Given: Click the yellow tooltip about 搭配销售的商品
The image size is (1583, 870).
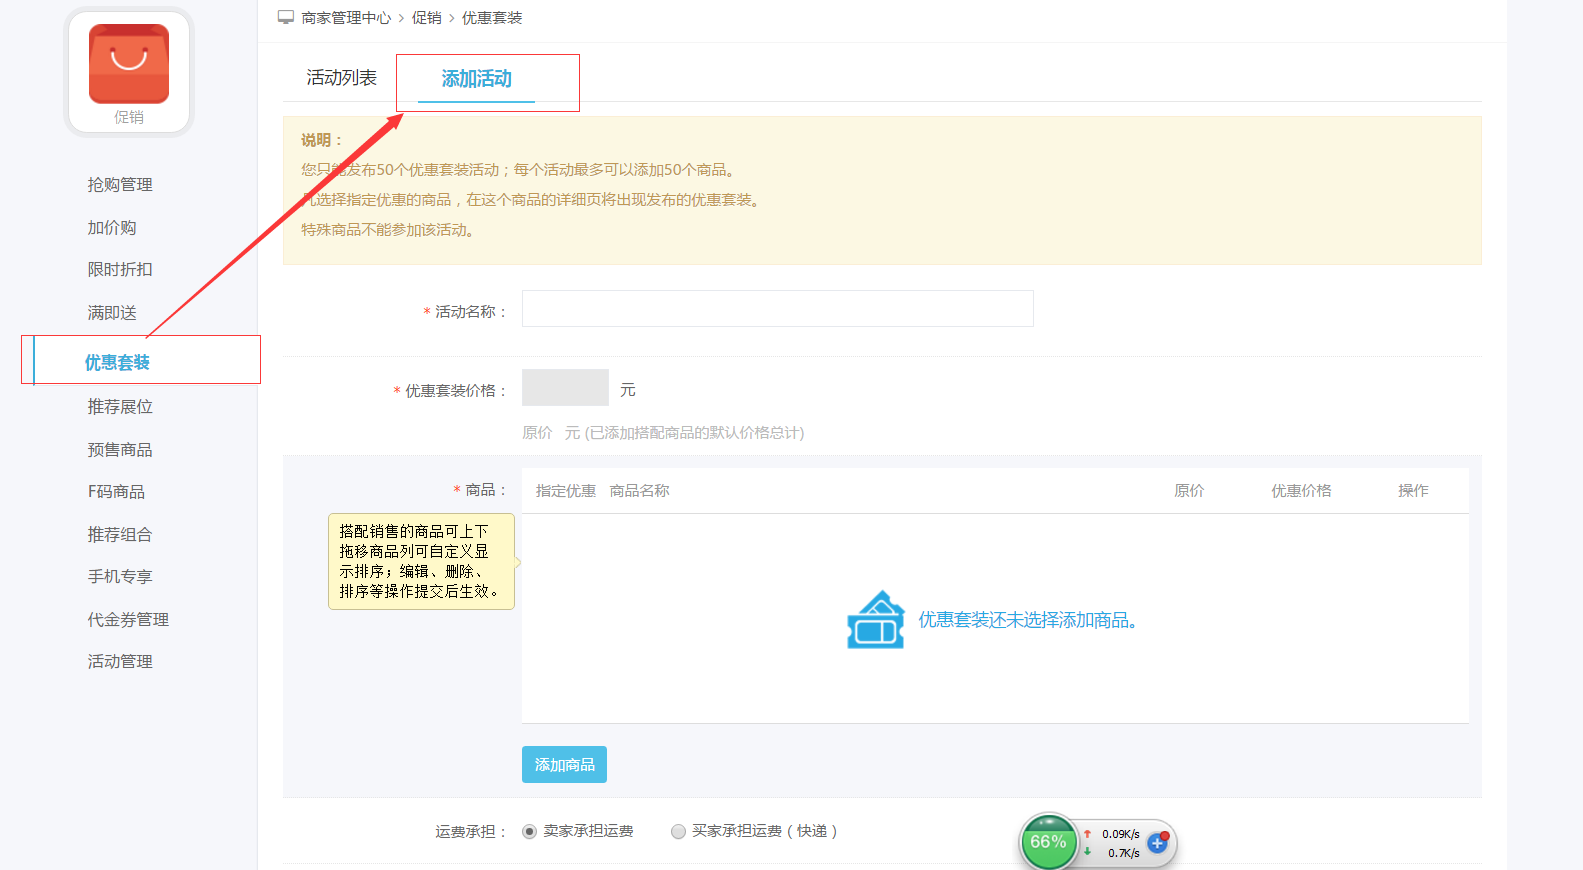Looking at the screenshot, I should coord(421,562).
